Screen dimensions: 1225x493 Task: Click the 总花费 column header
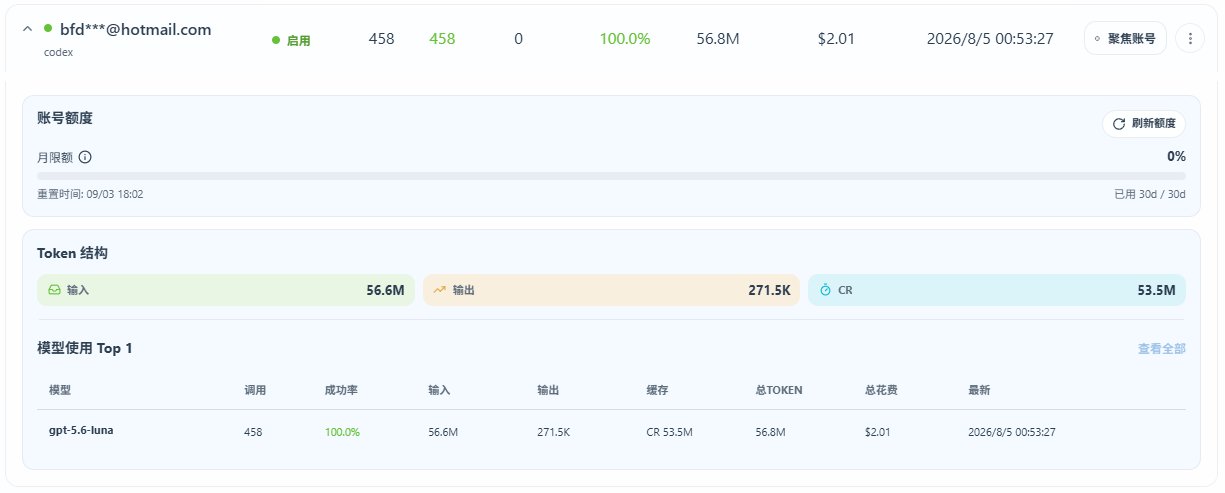[x=881, y=390]
